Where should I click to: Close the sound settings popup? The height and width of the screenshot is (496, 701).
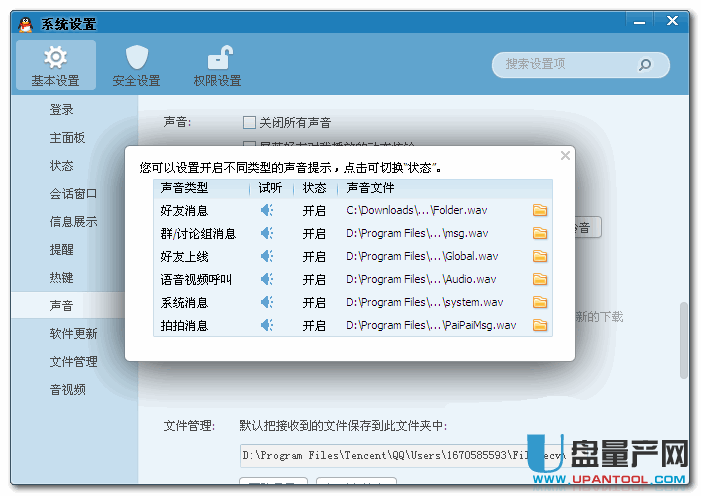click(x=565, y=156)
